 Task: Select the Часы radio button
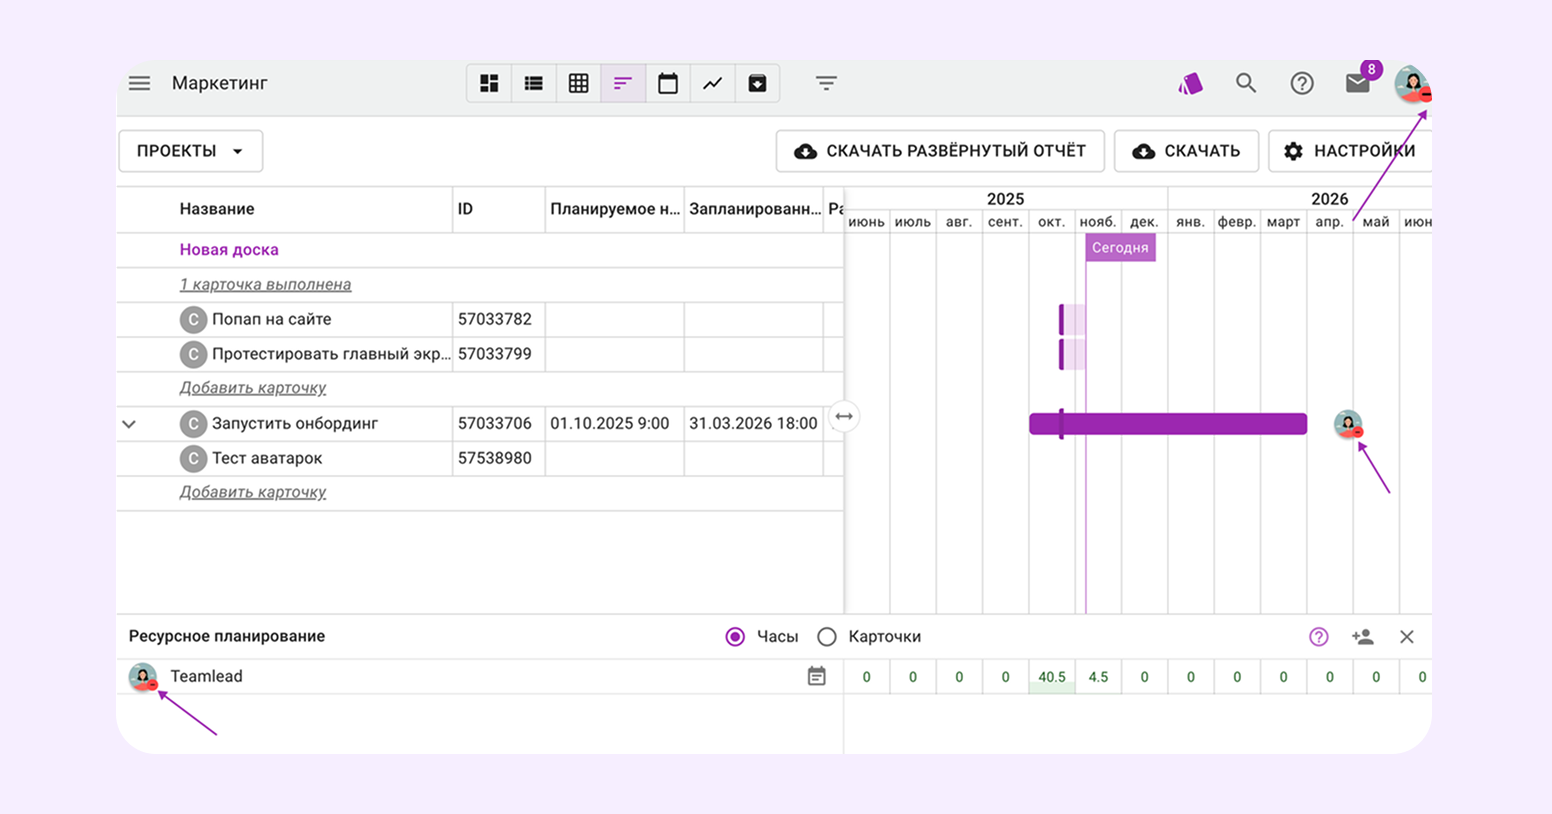coord(735,637)
